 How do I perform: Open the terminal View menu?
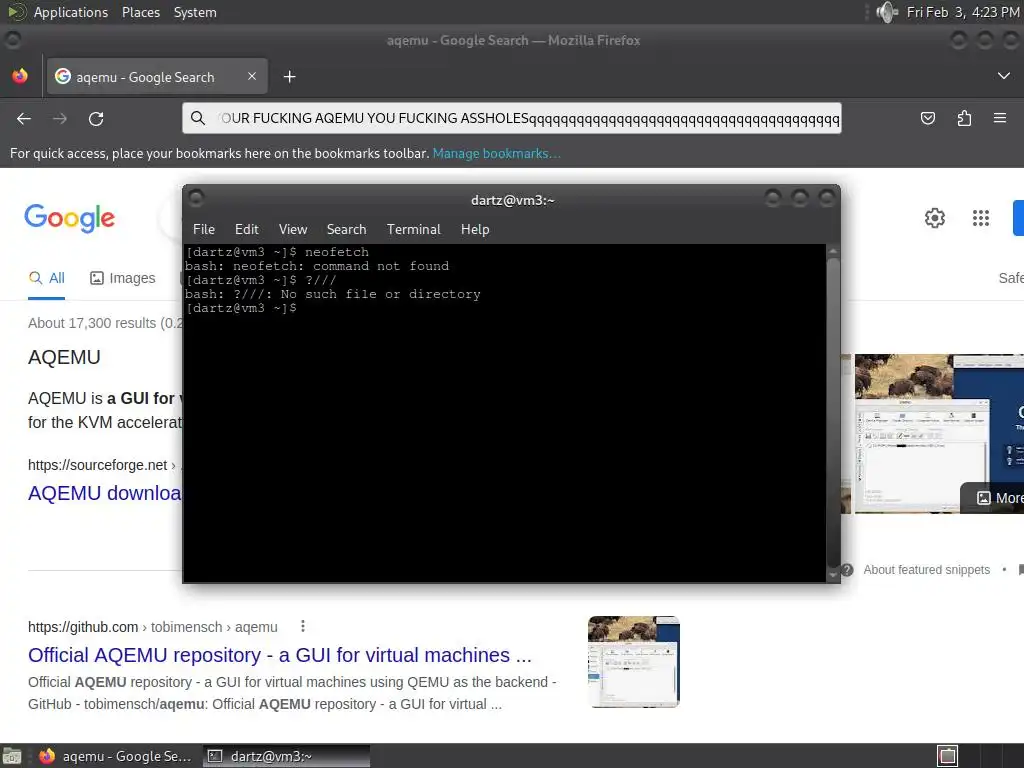(293, 229)
